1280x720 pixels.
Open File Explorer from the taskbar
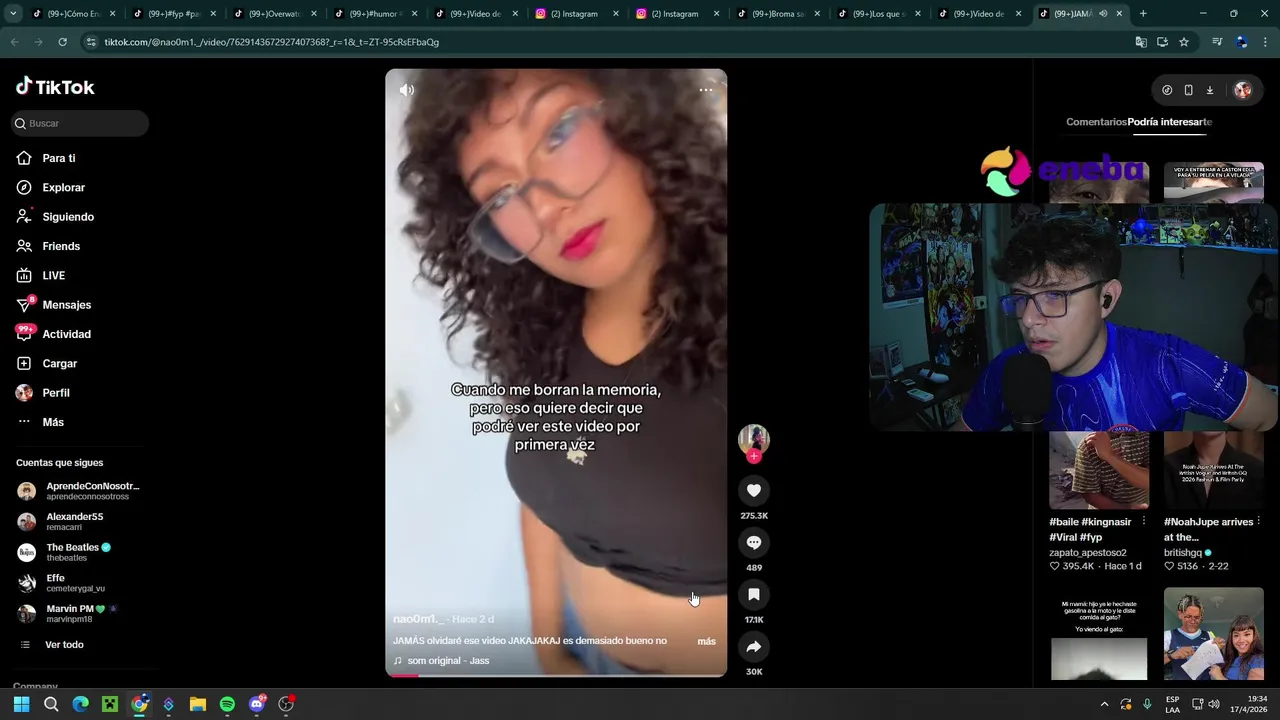pos(198,704)
